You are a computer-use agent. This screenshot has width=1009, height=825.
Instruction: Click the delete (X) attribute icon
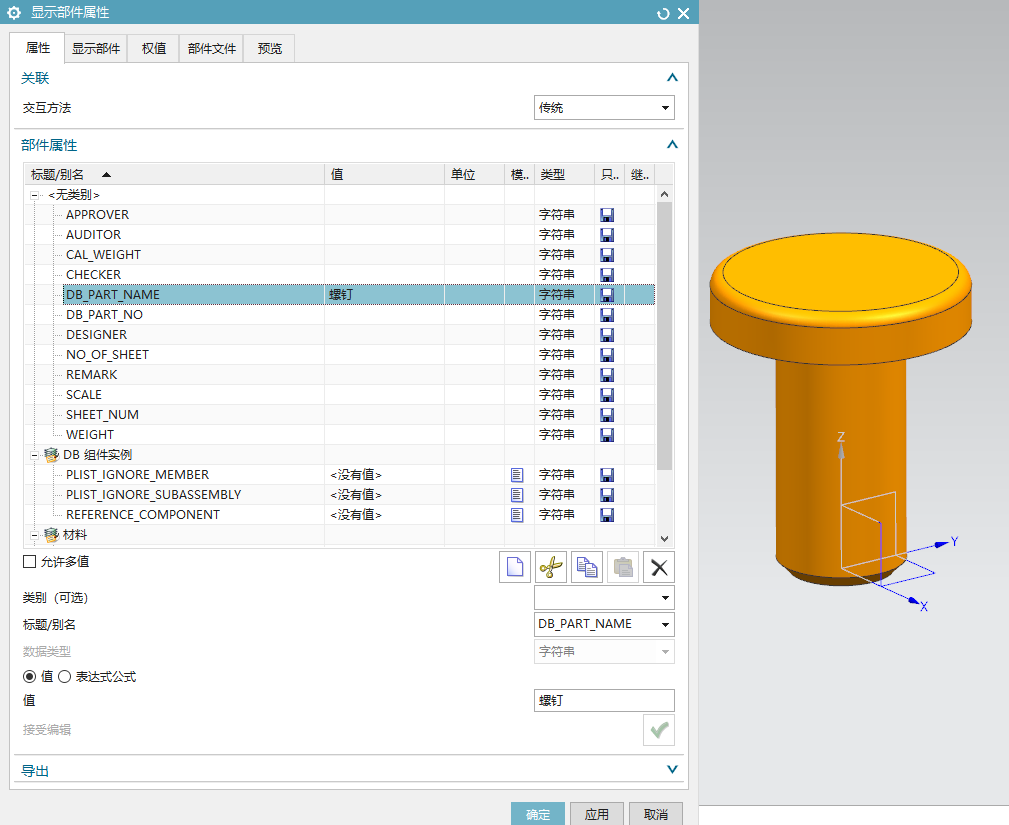[x=659, y=567]
